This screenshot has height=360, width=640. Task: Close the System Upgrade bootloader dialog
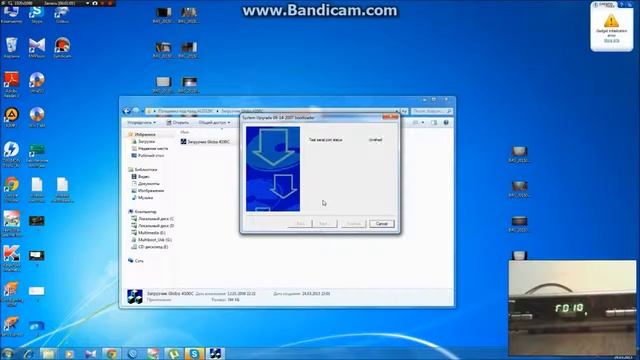pyautogui.click(x=390, y=117)
